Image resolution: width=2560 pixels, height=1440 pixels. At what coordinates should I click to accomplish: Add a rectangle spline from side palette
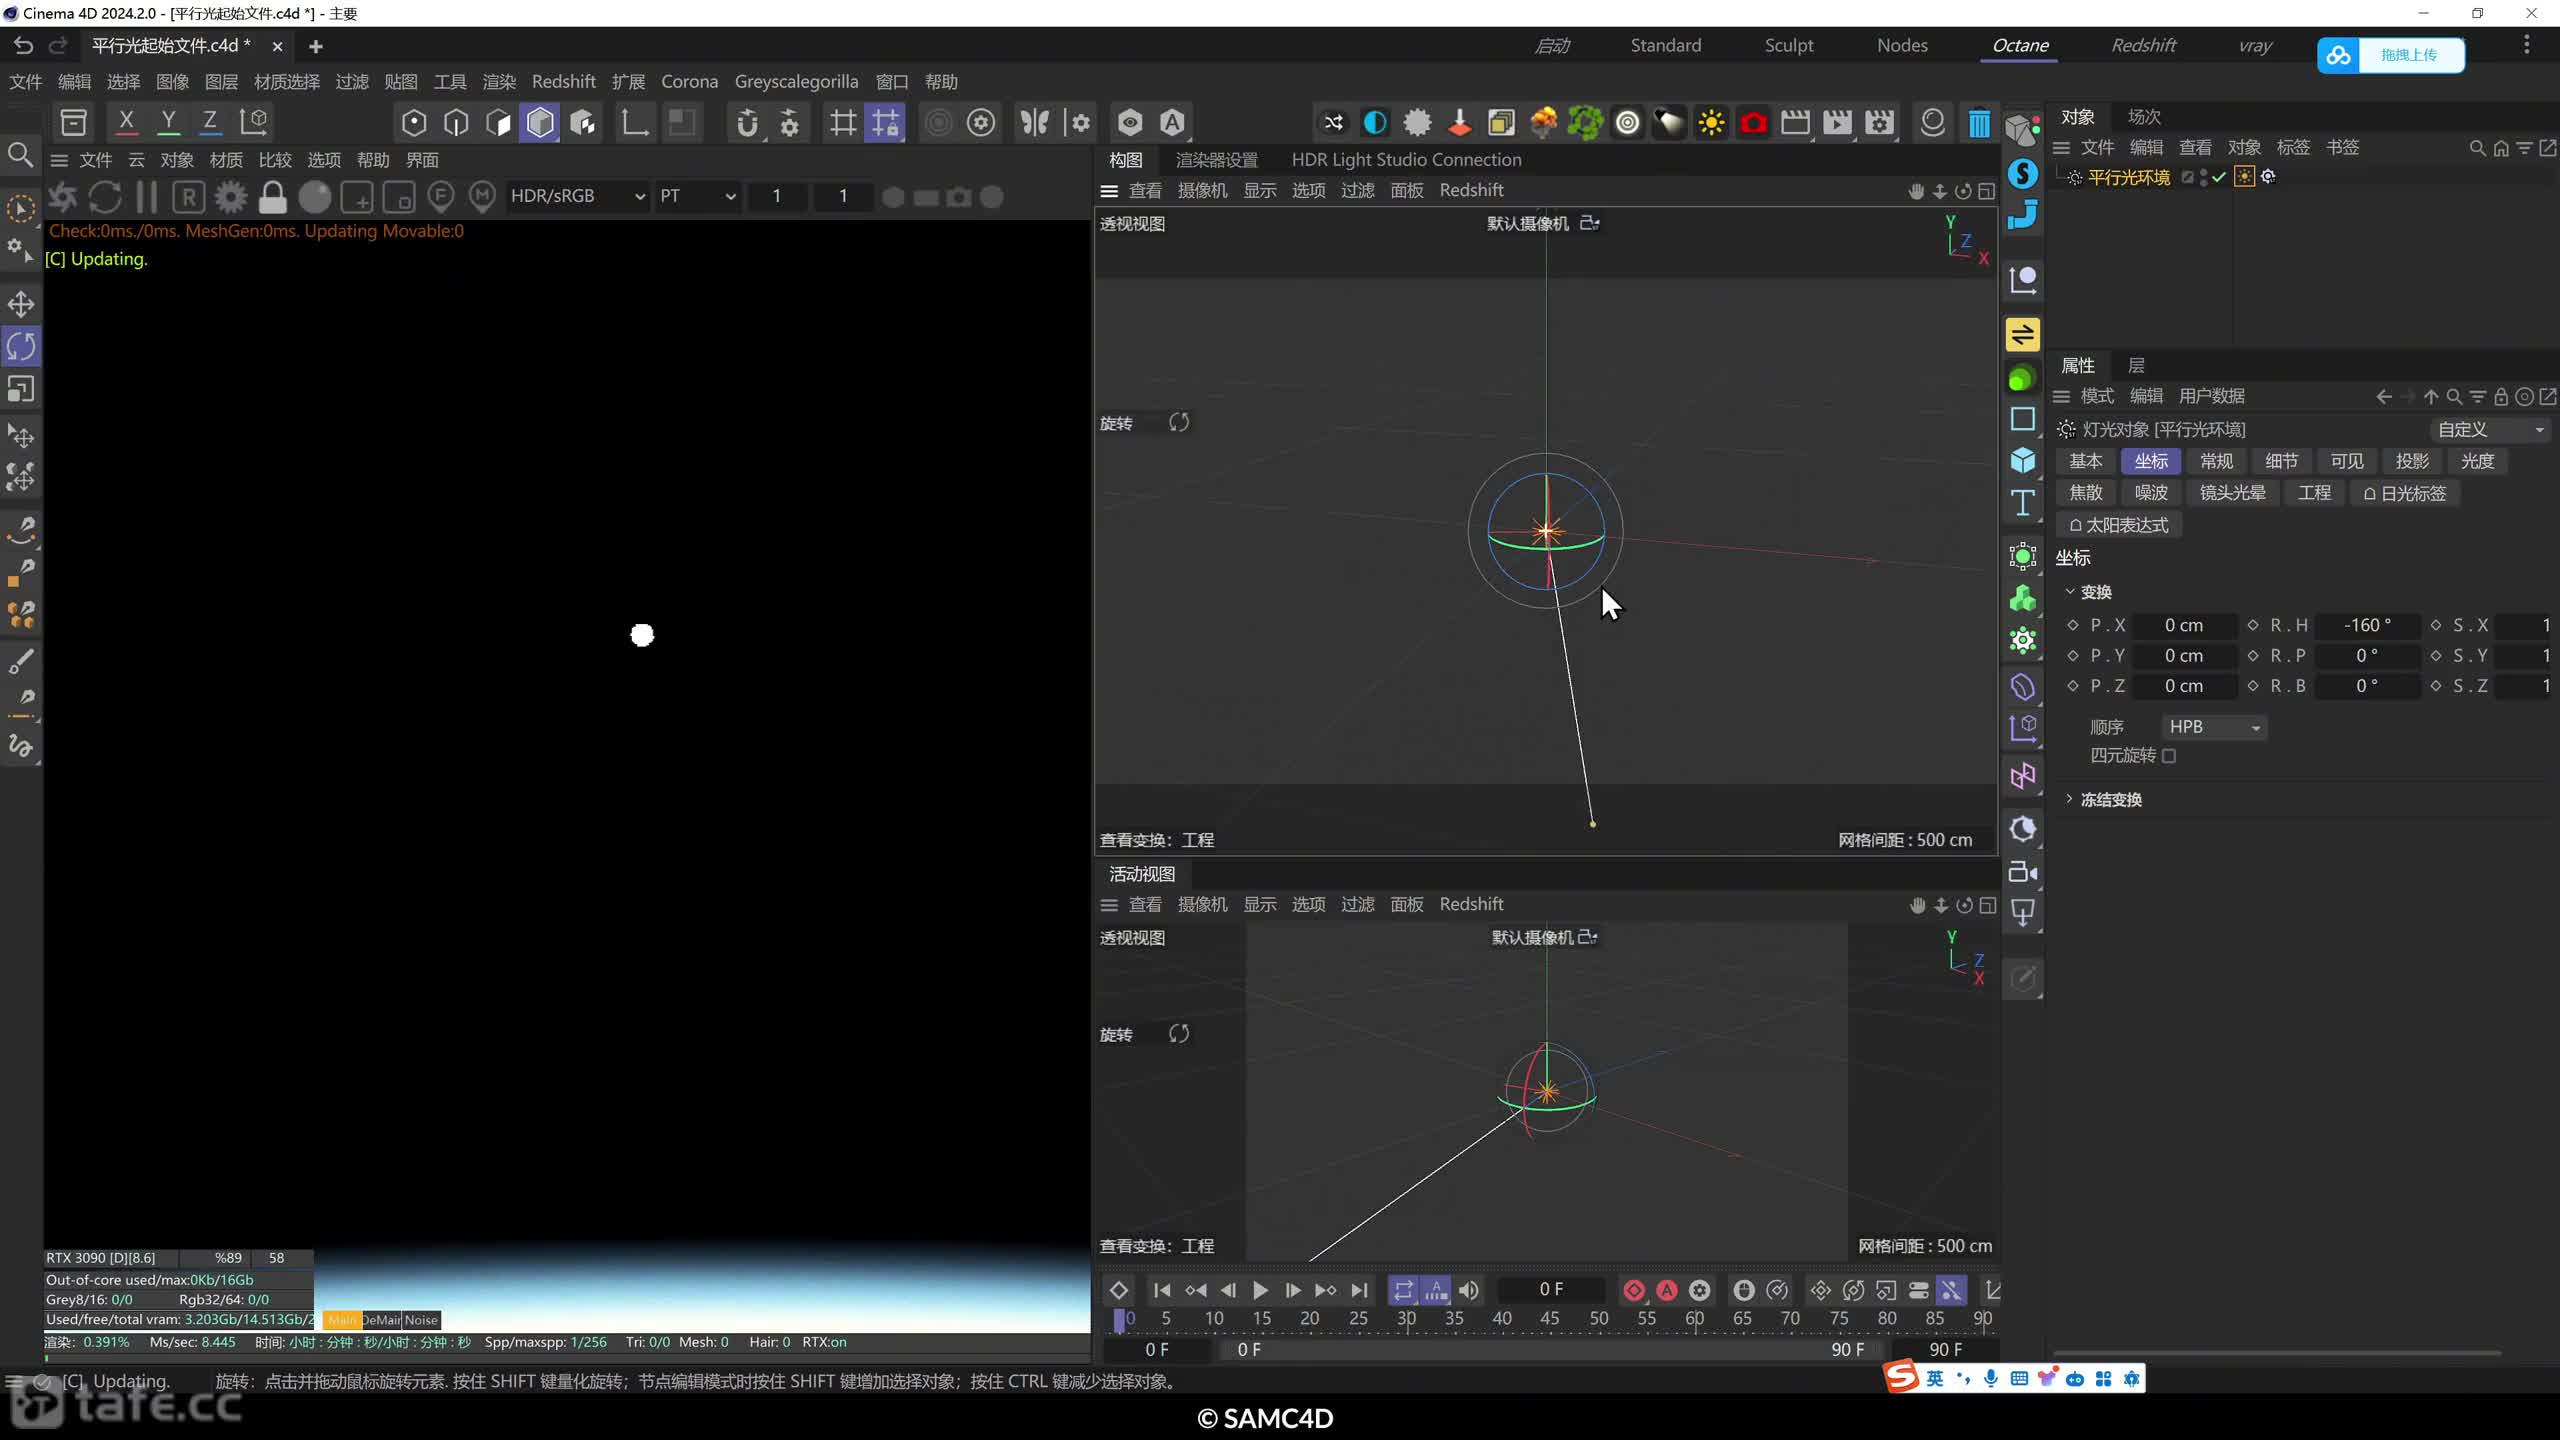[x=2022, y=419]
